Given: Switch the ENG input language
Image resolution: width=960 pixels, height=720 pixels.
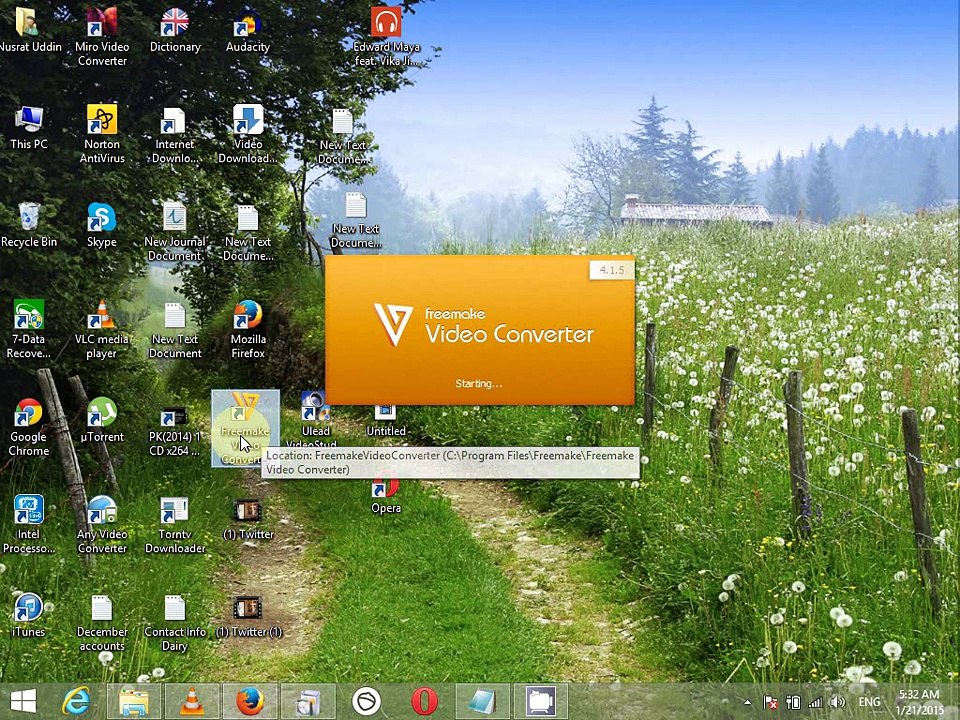Looking at the screenshot, I should [869, 702].
